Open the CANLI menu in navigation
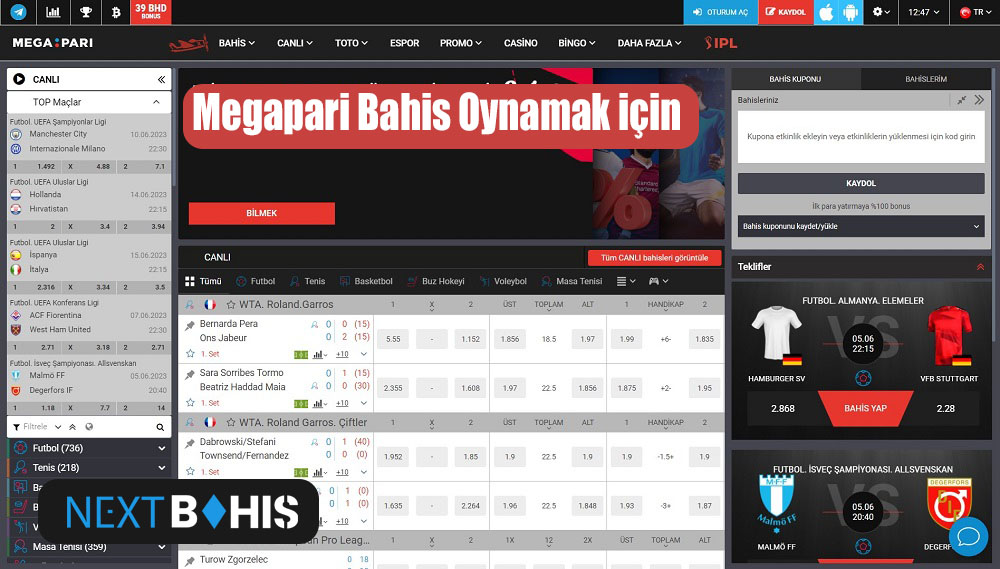The image size is (1000, 569). pyautogui.click(x=295, y=43)
